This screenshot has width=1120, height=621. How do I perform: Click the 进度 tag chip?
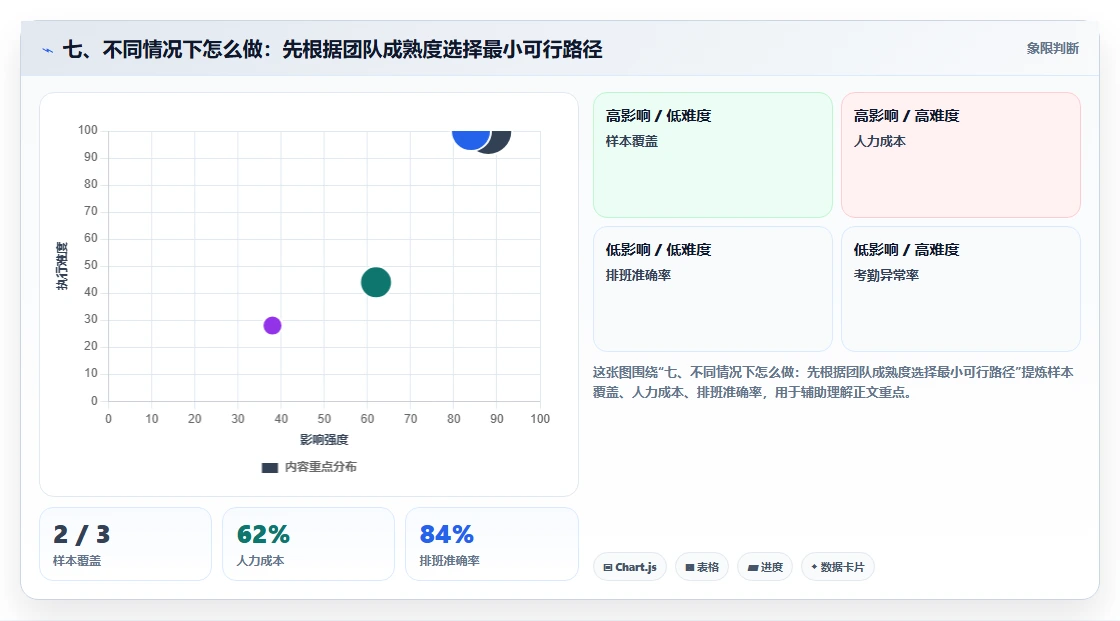coord(765,567)
